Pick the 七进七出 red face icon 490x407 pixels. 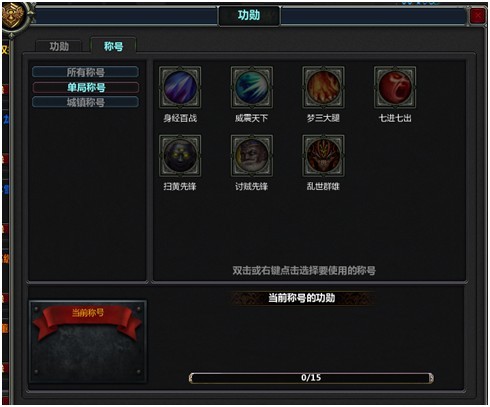[395, 87]
